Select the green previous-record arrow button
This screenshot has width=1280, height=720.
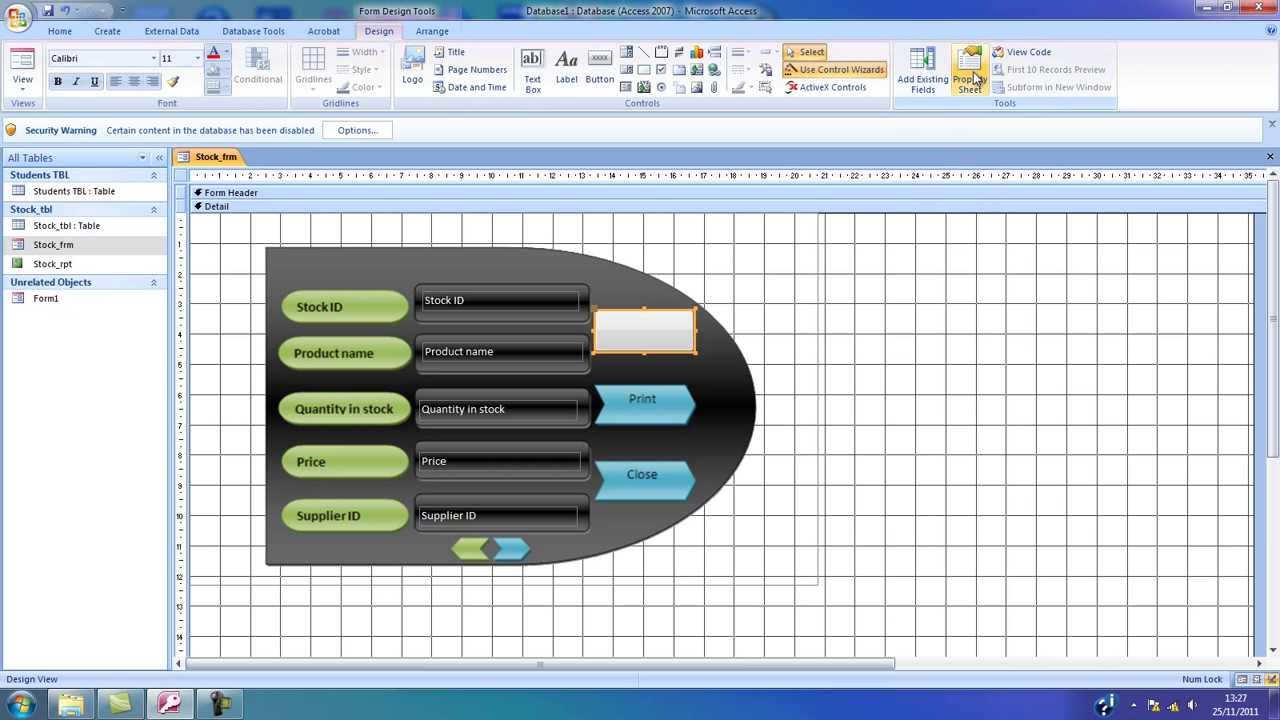471,548
